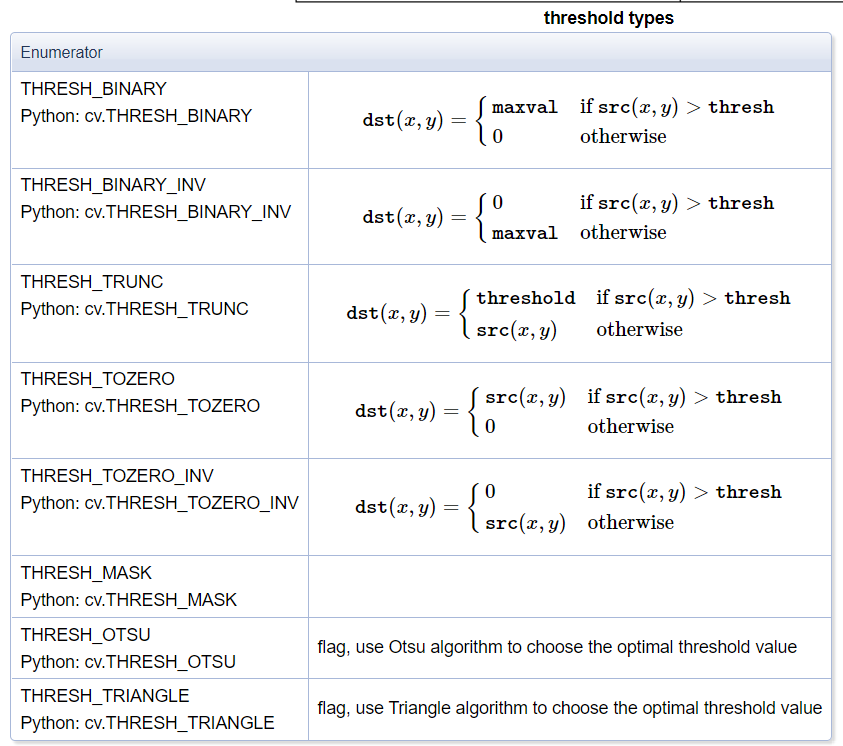The image size is (843, 746).
Task: Select the THRESH_MASK enumerator name
Action: click(87, 573)
